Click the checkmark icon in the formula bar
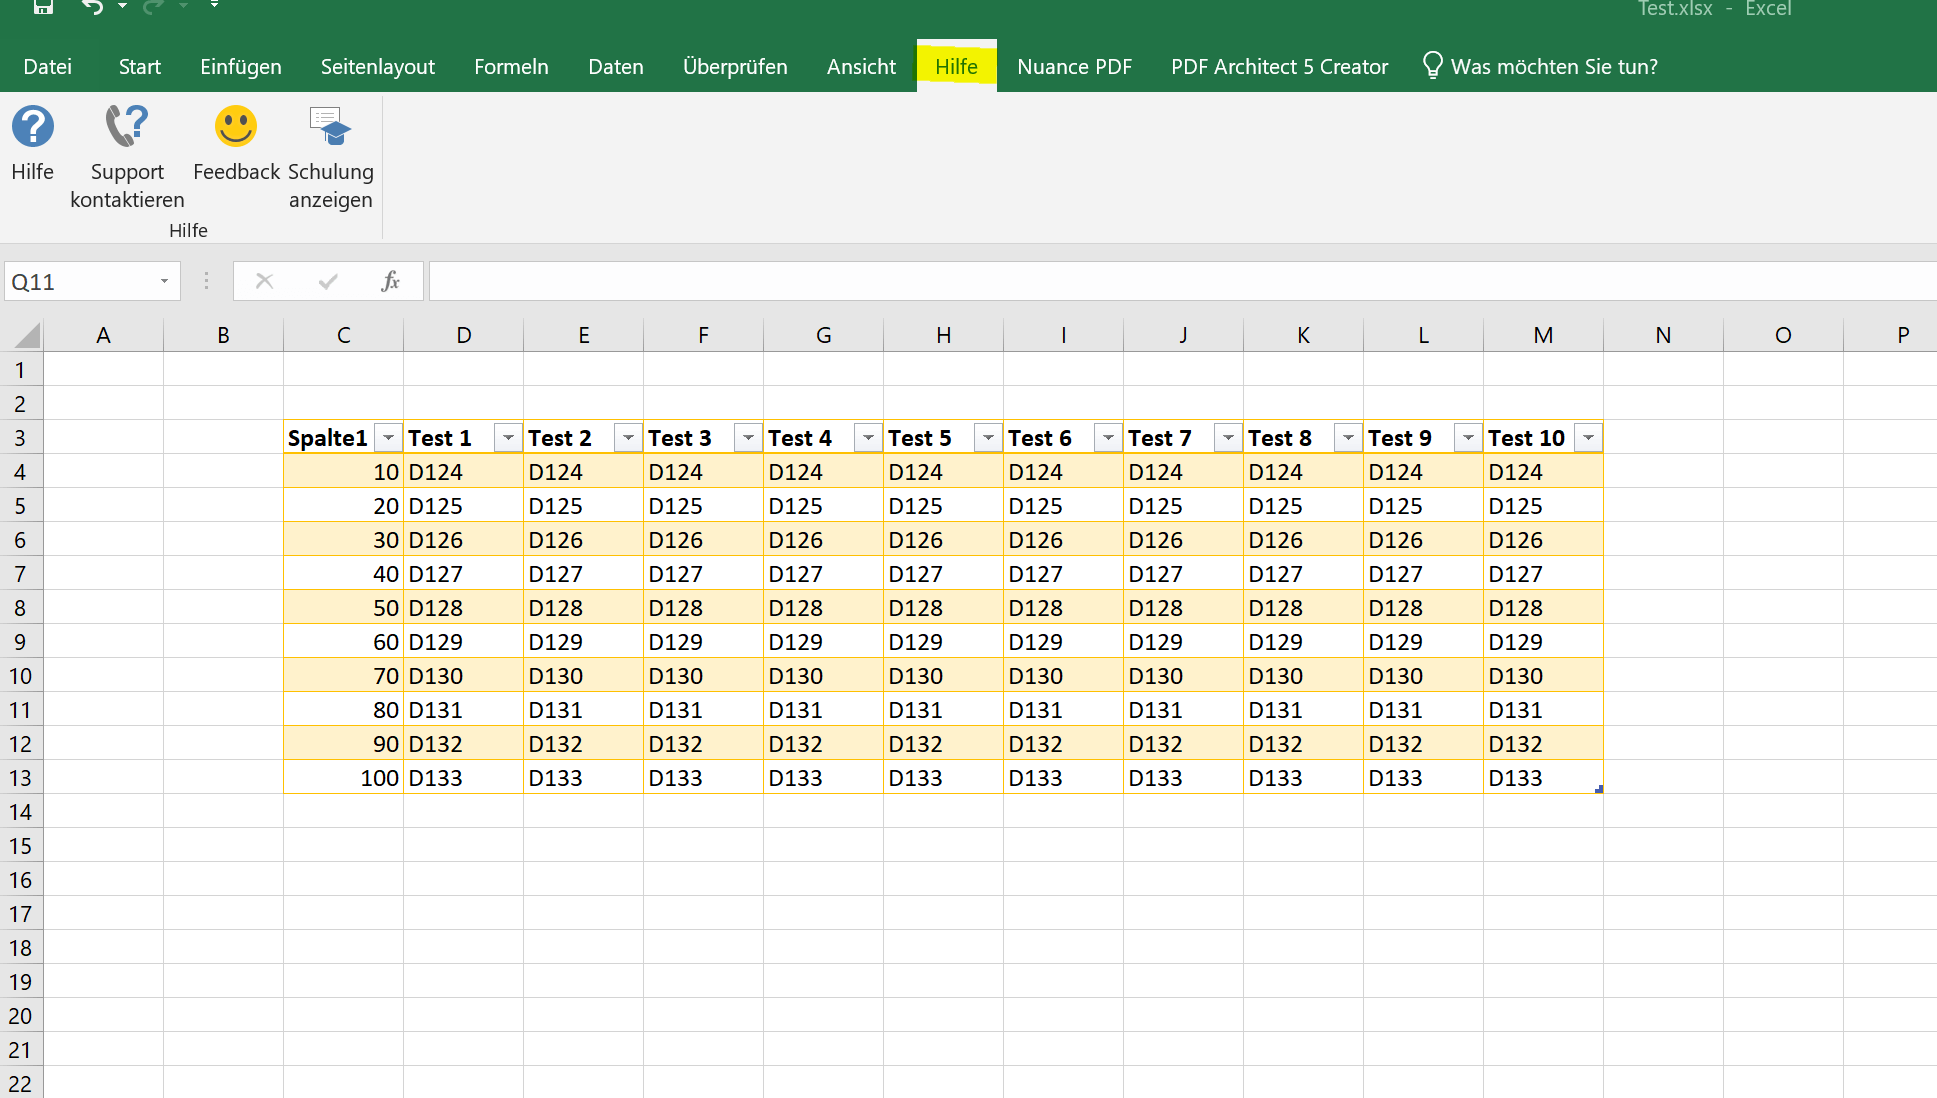This screenshot has width=1937, height=1098. (x=326, y=281)
